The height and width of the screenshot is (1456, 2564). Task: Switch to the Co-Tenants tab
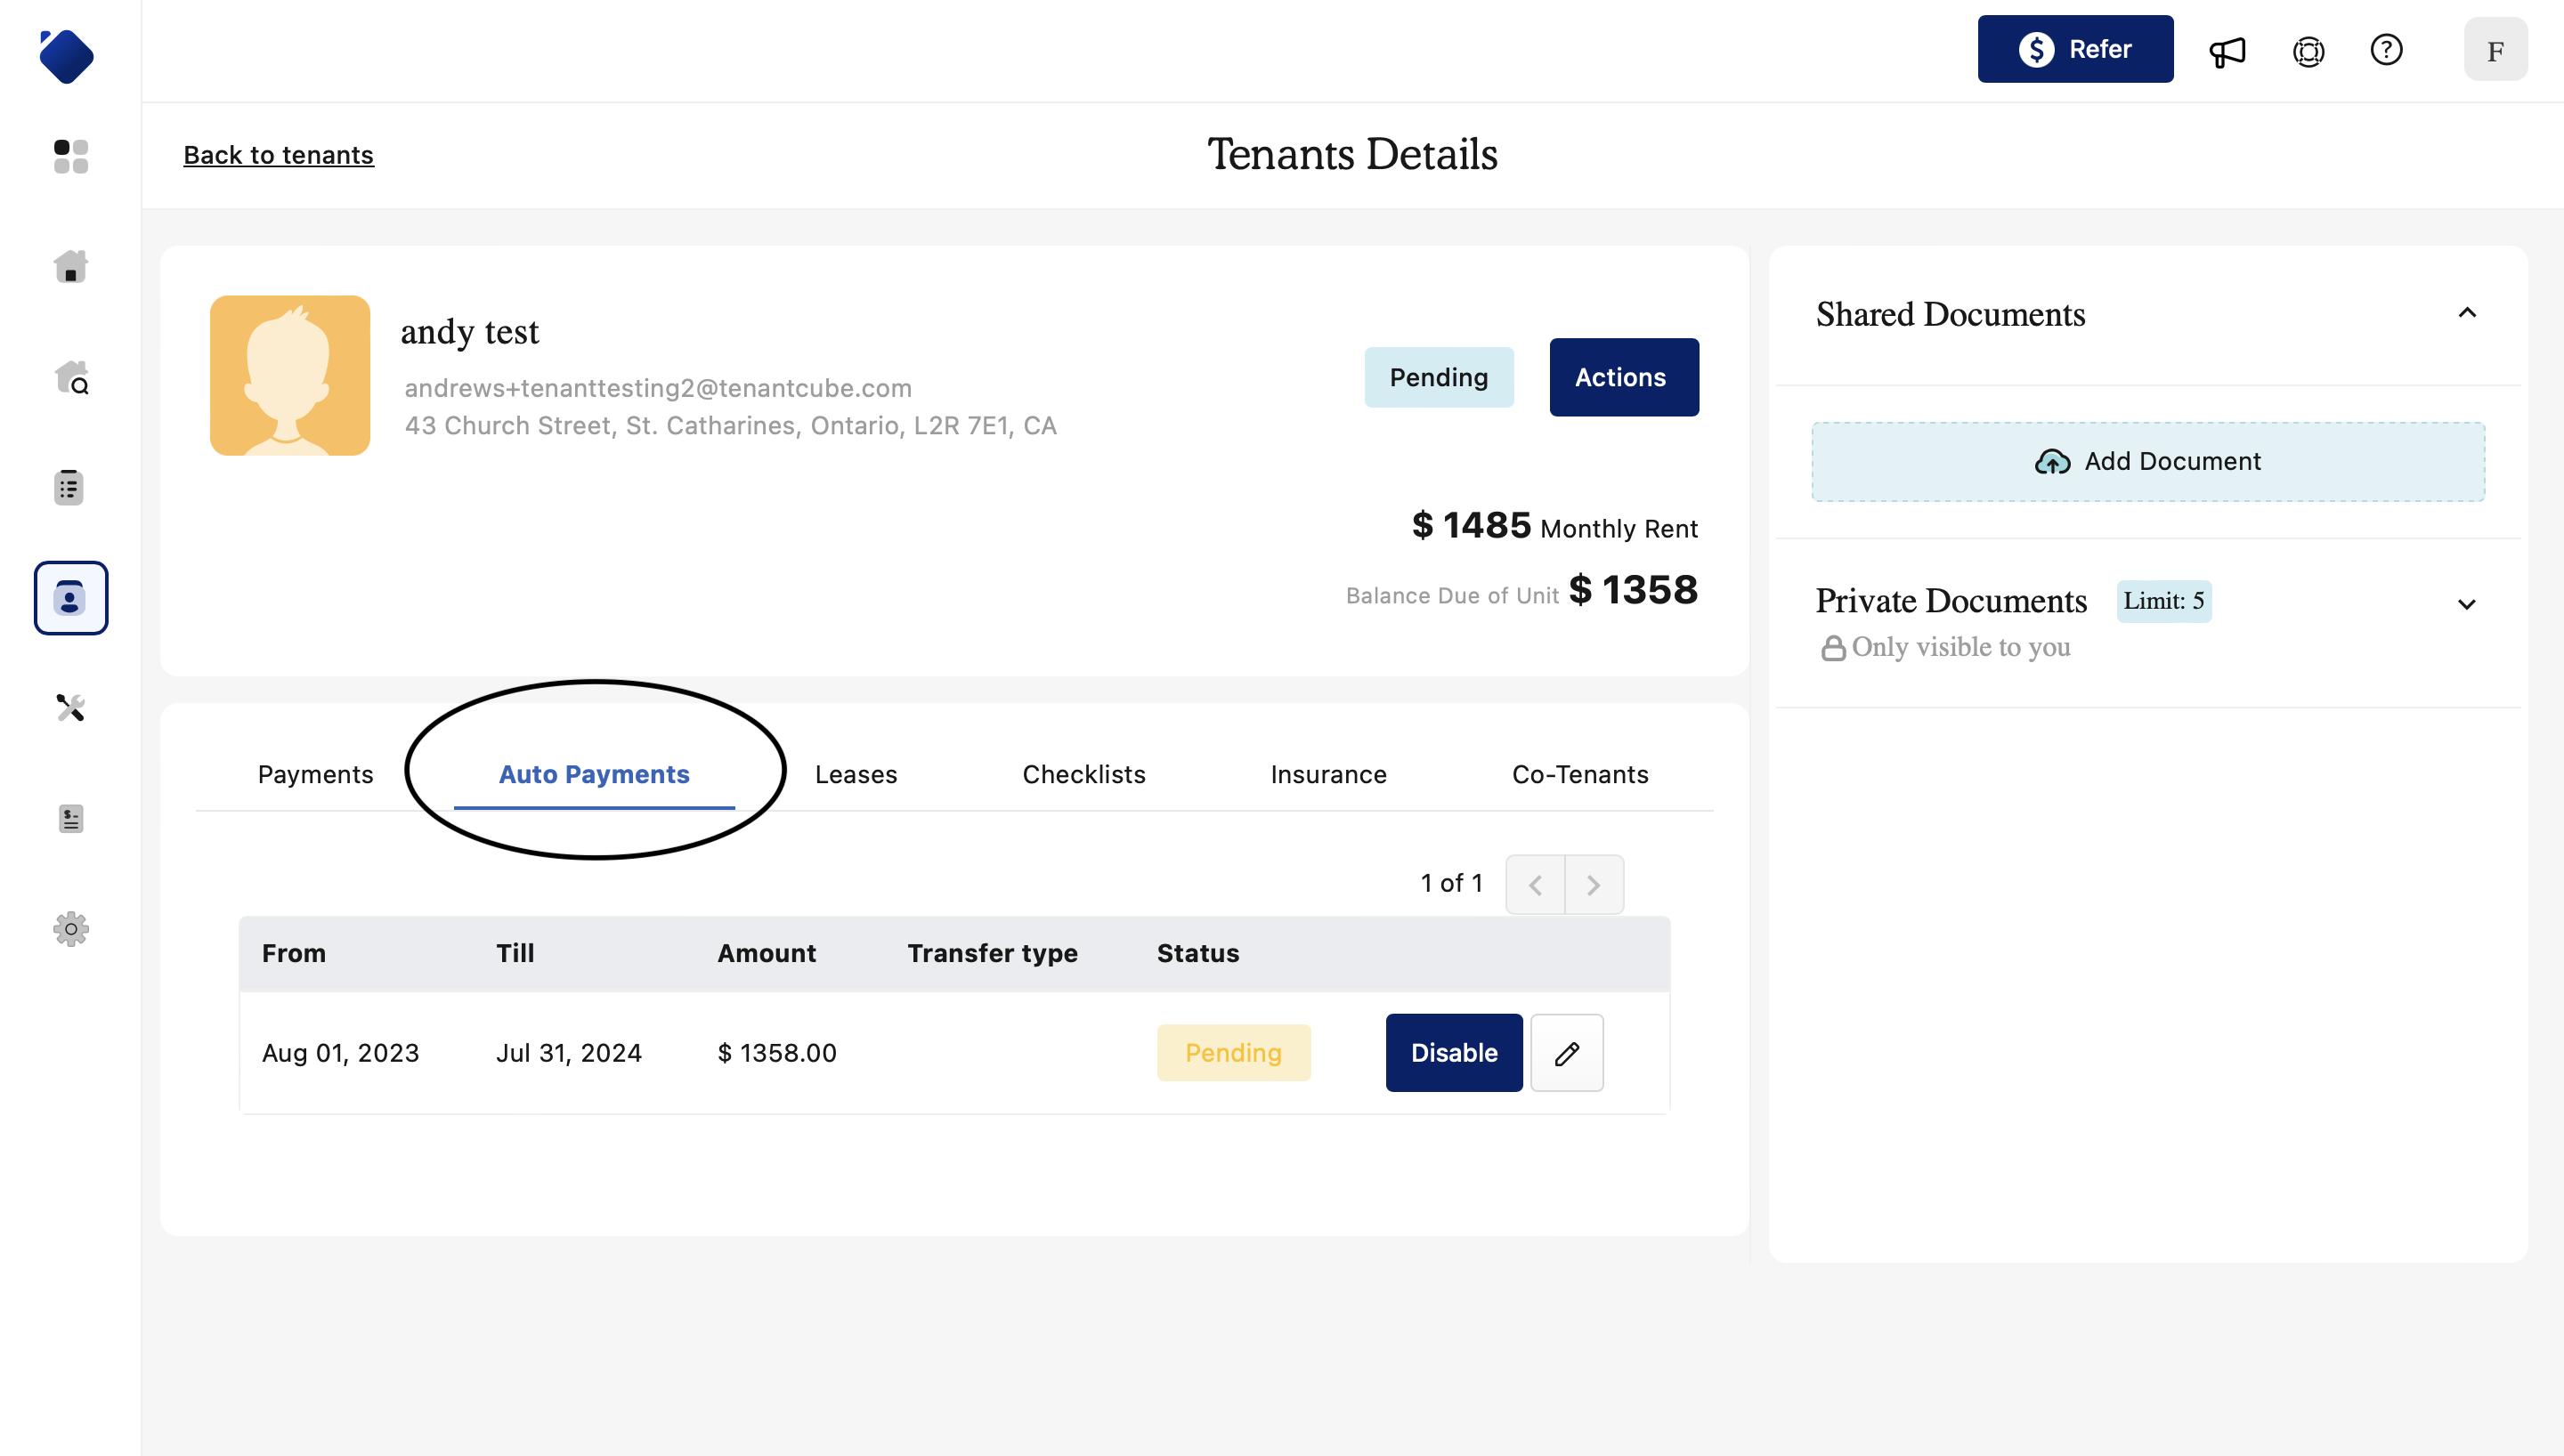[x=1579, y=774]
